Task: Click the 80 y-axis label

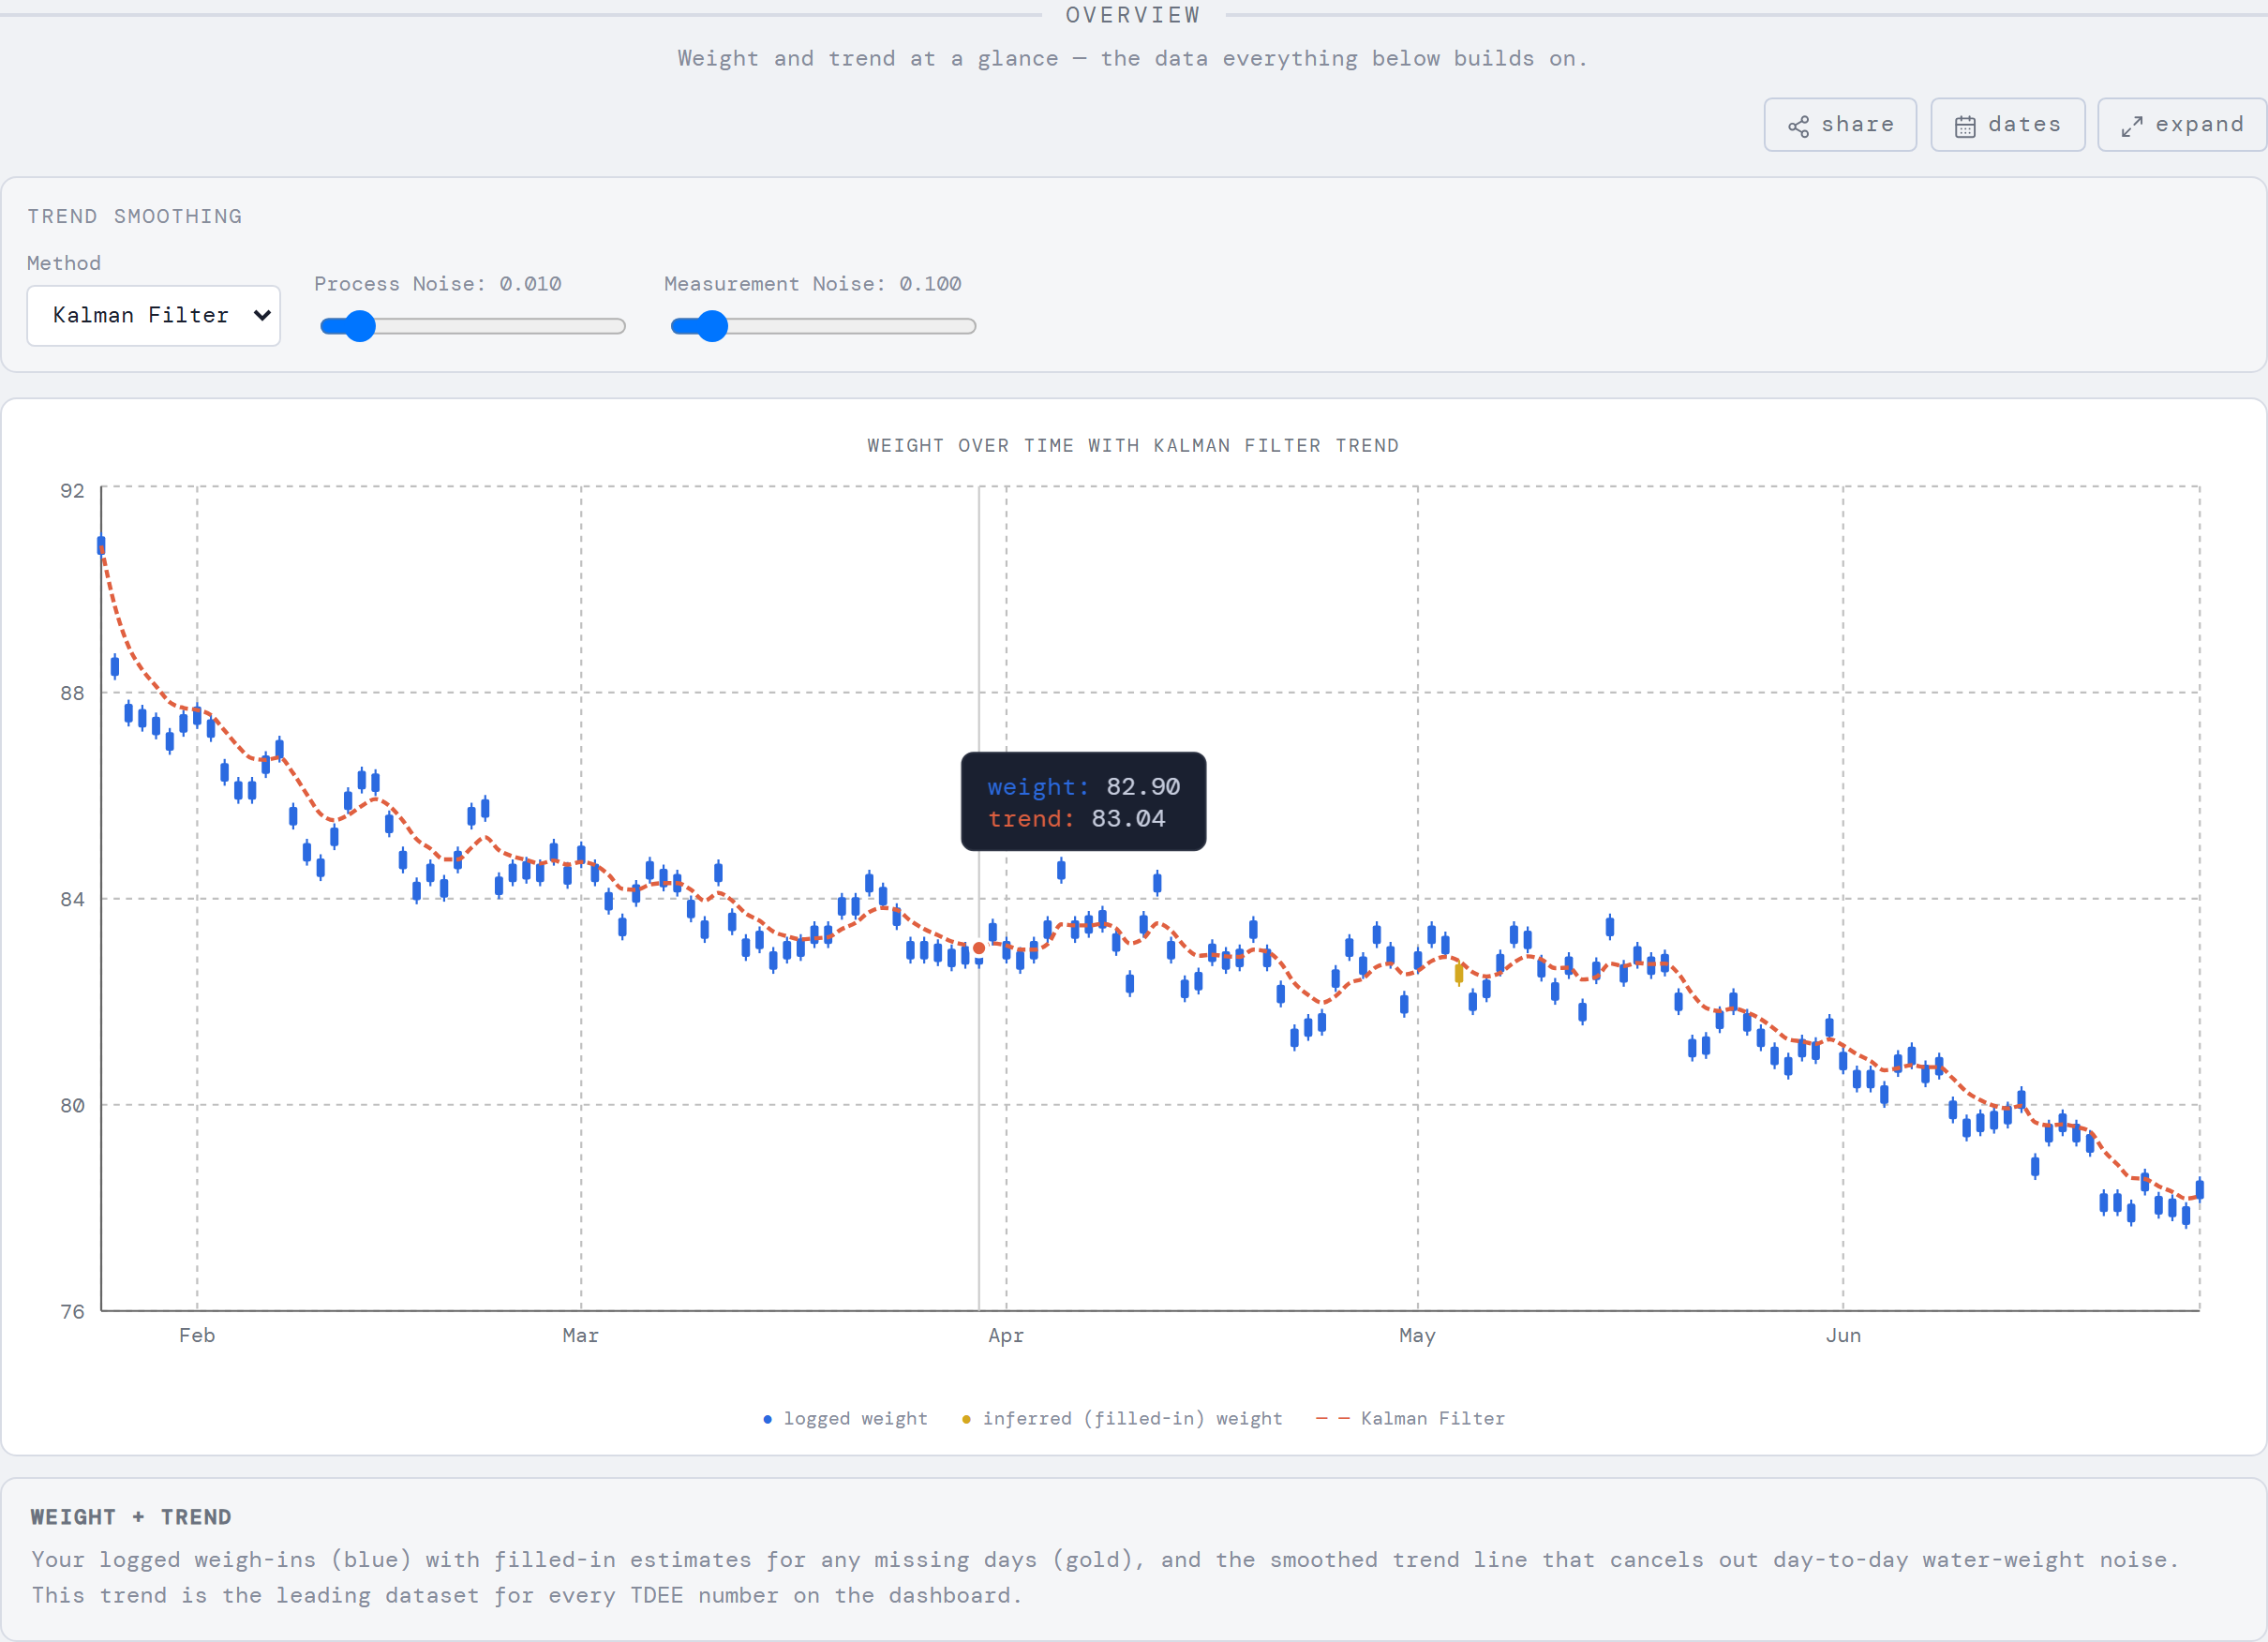Action: (72, 1105)
